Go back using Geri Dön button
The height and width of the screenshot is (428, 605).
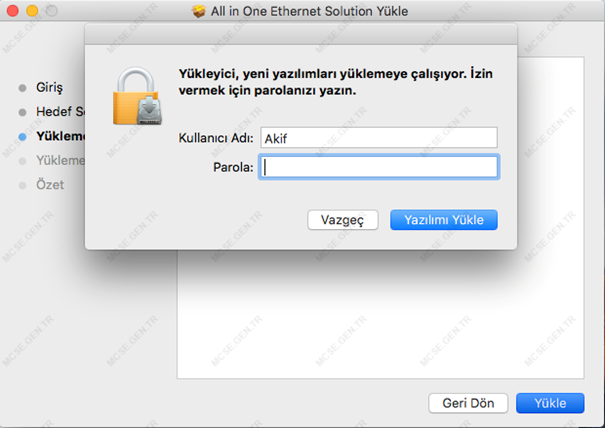tap(468, 403)
